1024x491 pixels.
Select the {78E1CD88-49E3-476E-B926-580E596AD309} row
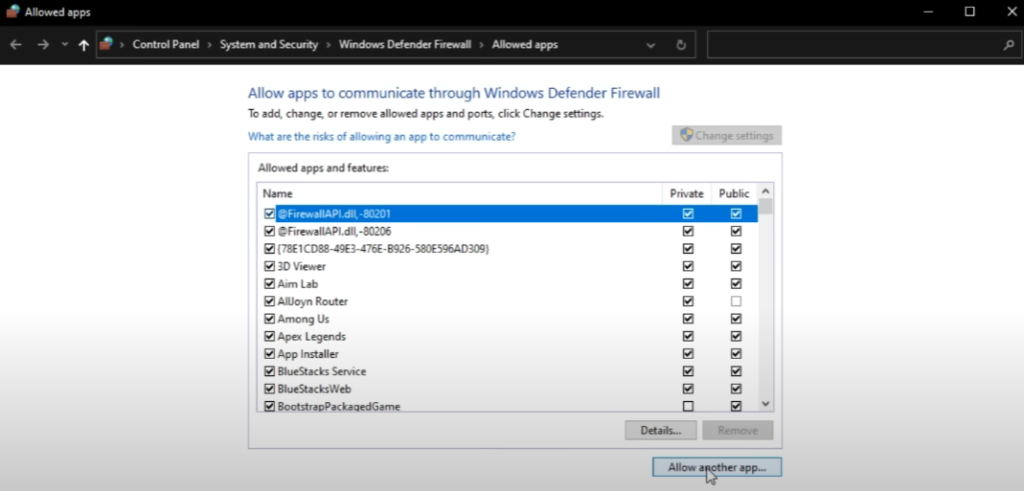[508, 249]
